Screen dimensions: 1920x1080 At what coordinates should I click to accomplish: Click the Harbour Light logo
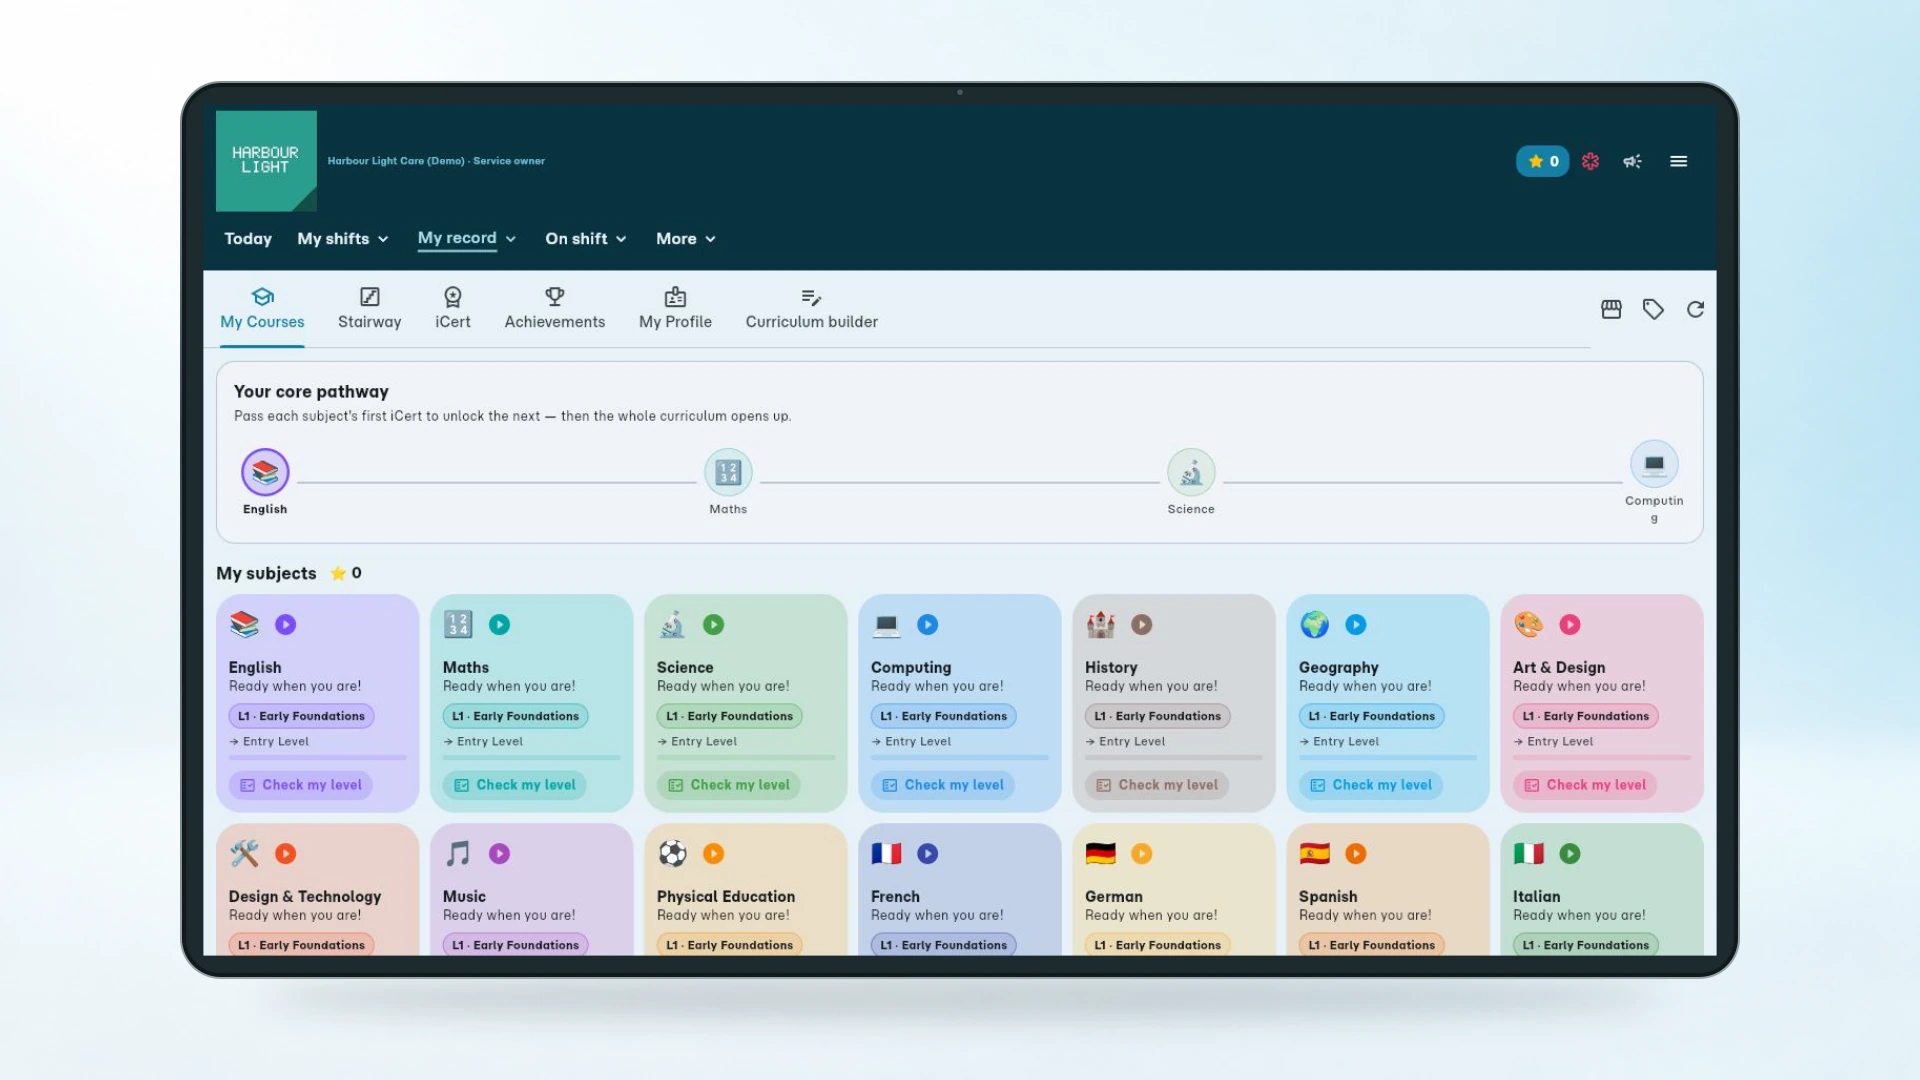(266, 161)
